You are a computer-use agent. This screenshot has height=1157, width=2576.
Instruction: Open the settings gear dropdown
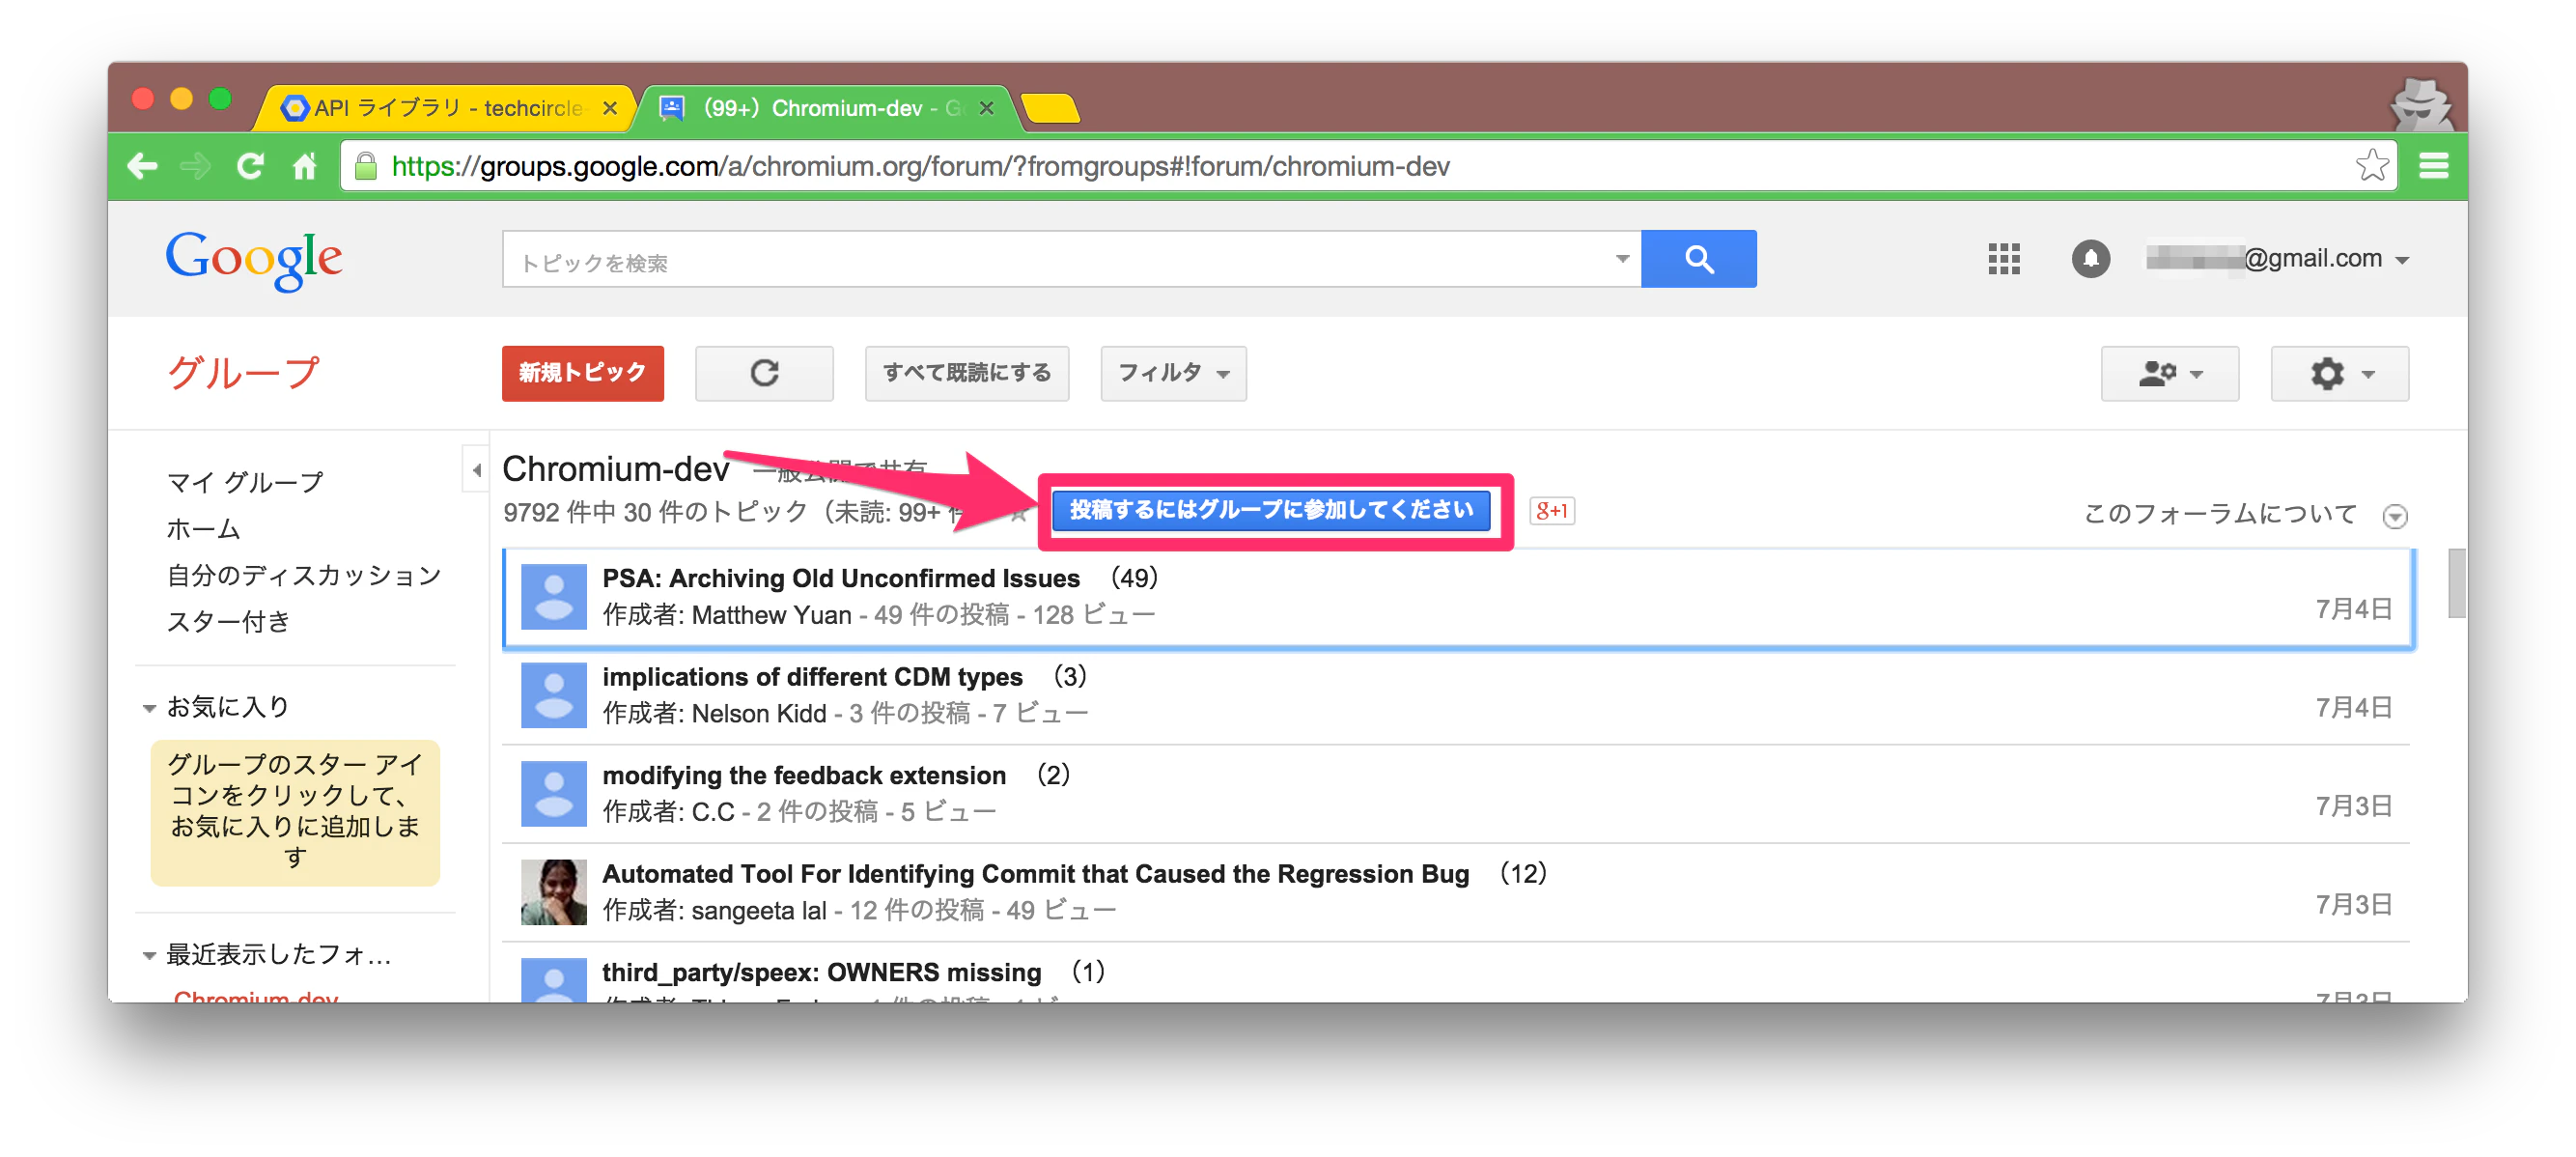tap(2339, 373)
